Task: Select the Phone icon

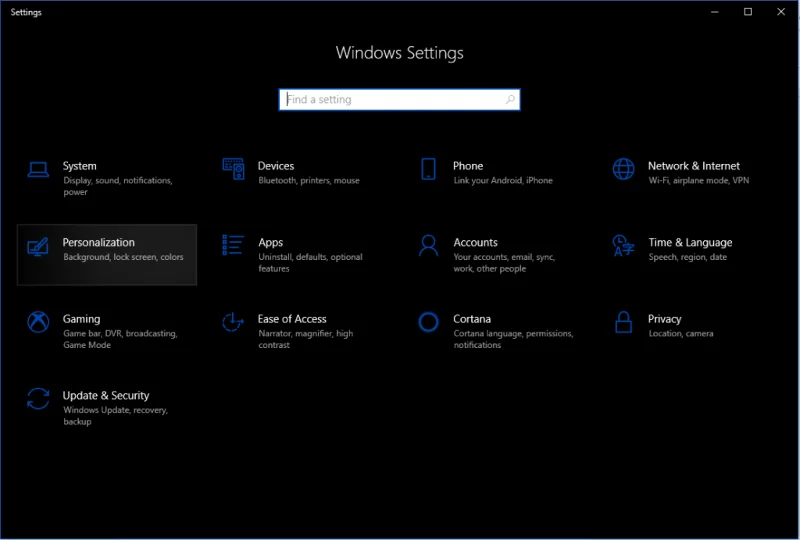Action: [429, 169]
